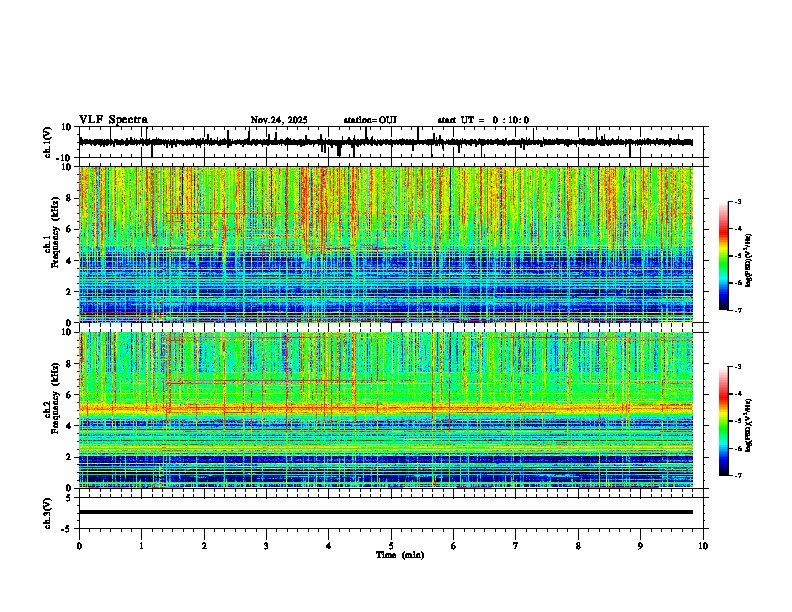Click the ch.2 colorbar 'log(PSD)' label
Screen dimensions: 792x612
coord(749,426)
